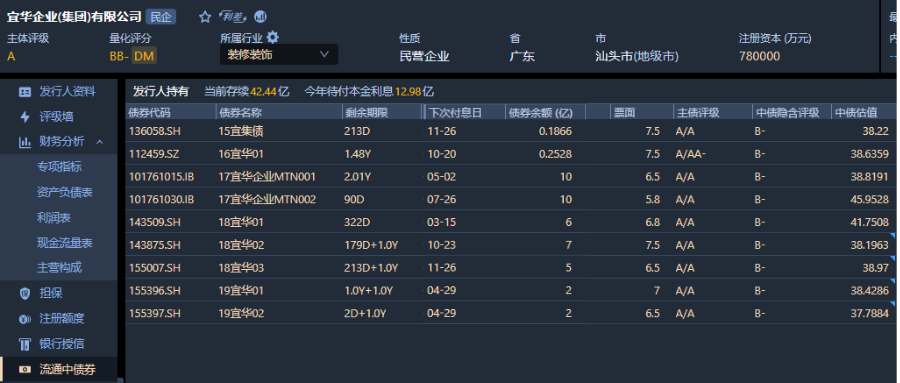Open the 装修装饰 industry dropdown
The width and height of the screenshot is (900, 383).
pos(279,55)
